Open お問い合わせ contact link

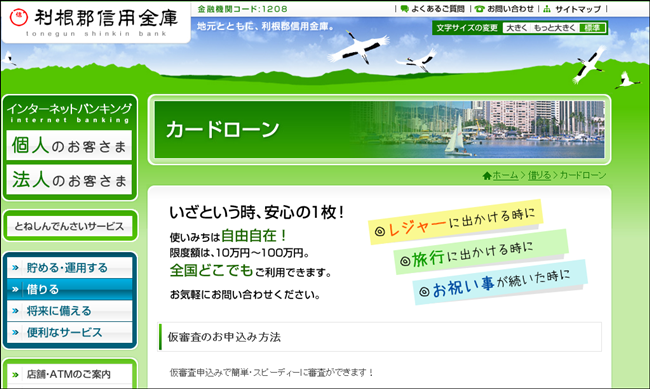(x=510, y=9)
